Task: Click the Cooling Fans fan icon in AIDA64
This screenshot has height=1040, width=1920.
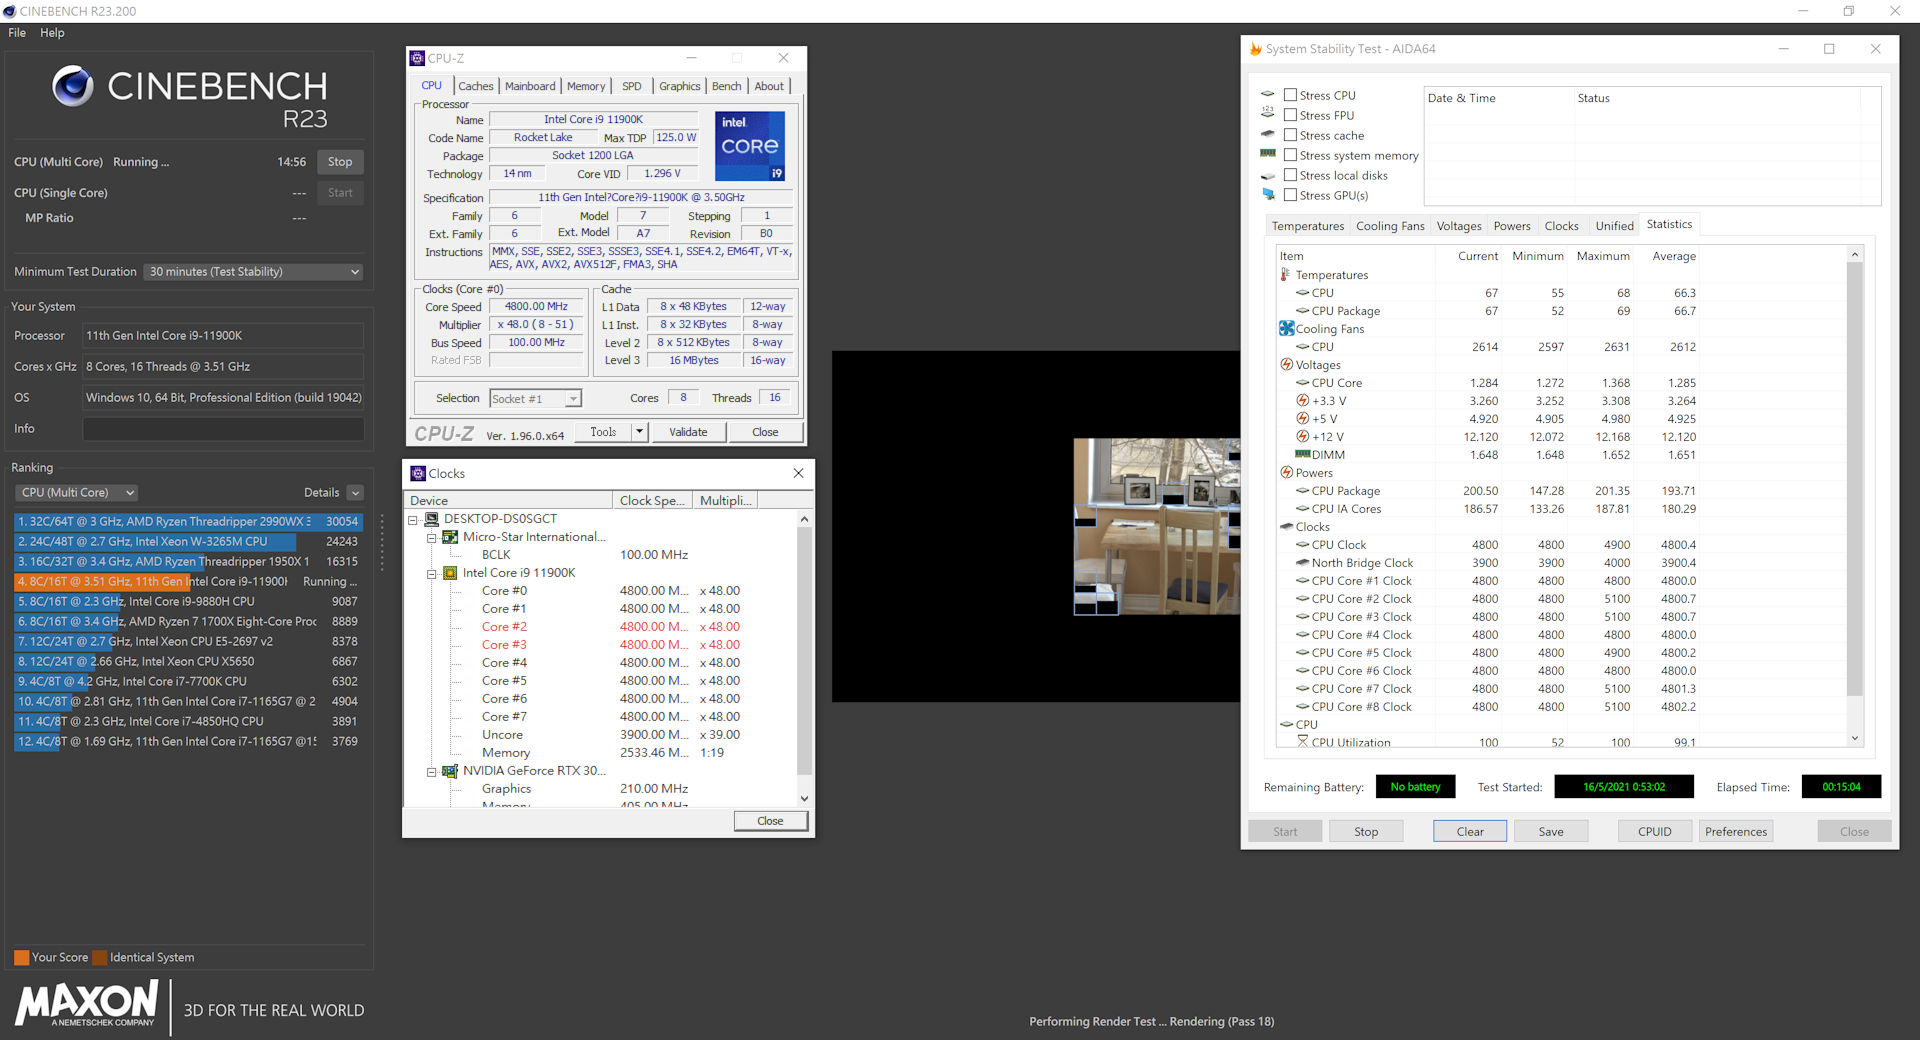Action: click(x=1287, y=328)
